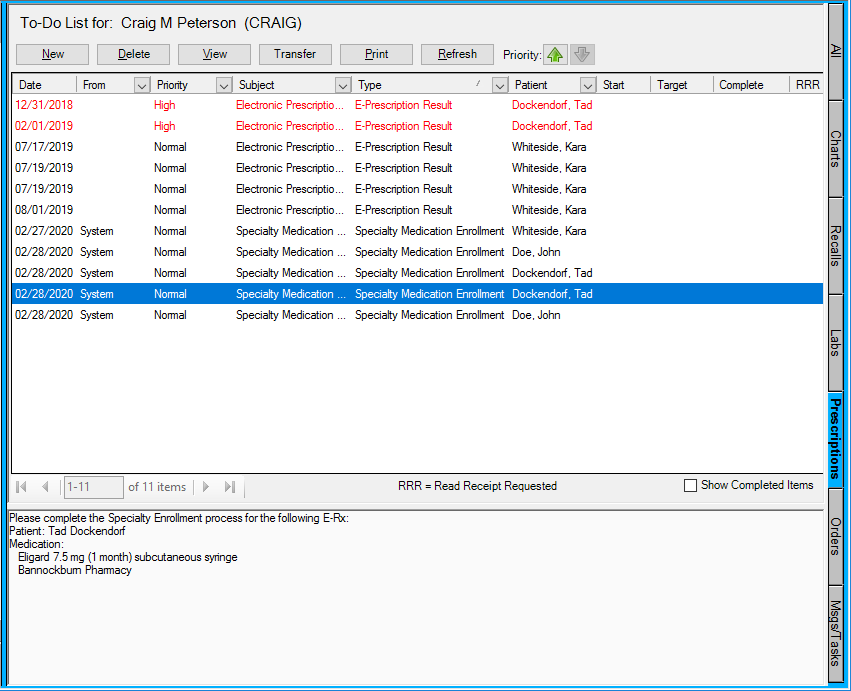Click the page range input field
The image size is (851, 691).
[93, 487]
